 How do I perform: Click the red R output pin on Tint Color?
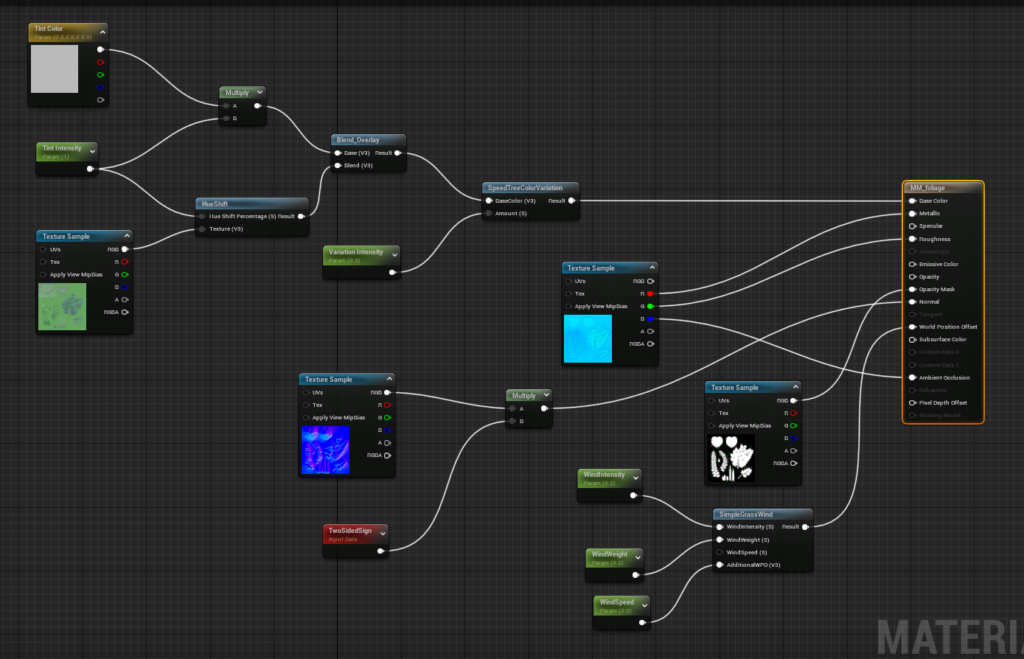(101, 62)
